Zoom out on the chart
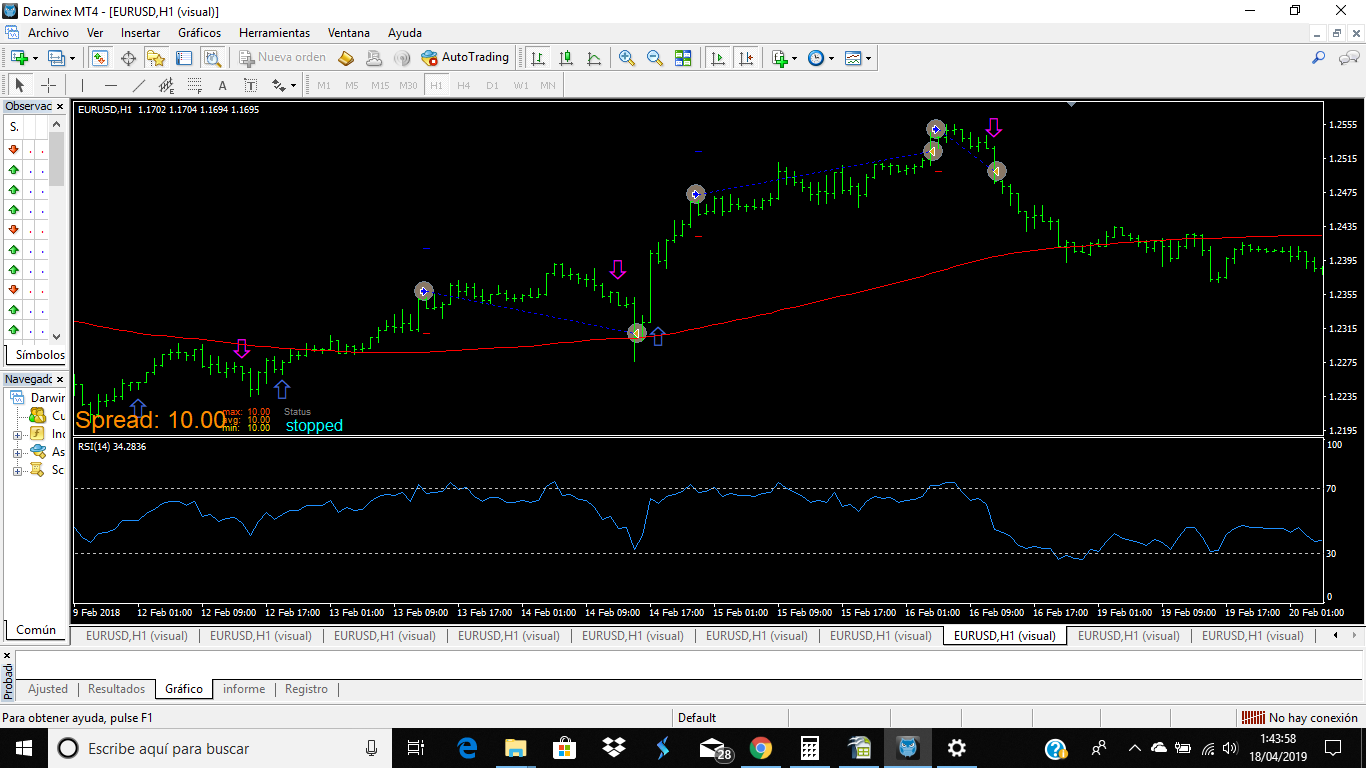 pyautogui.click(x=655, y=58)
